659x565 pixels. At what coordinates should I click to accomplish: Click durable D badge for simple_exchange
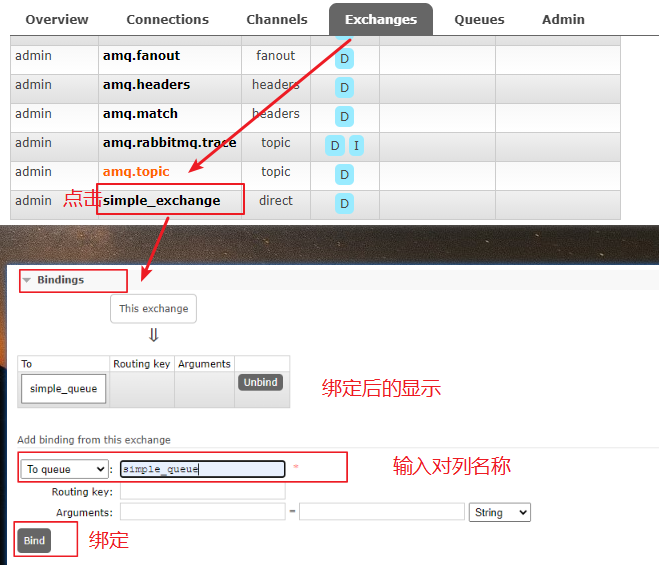(344, 204)
